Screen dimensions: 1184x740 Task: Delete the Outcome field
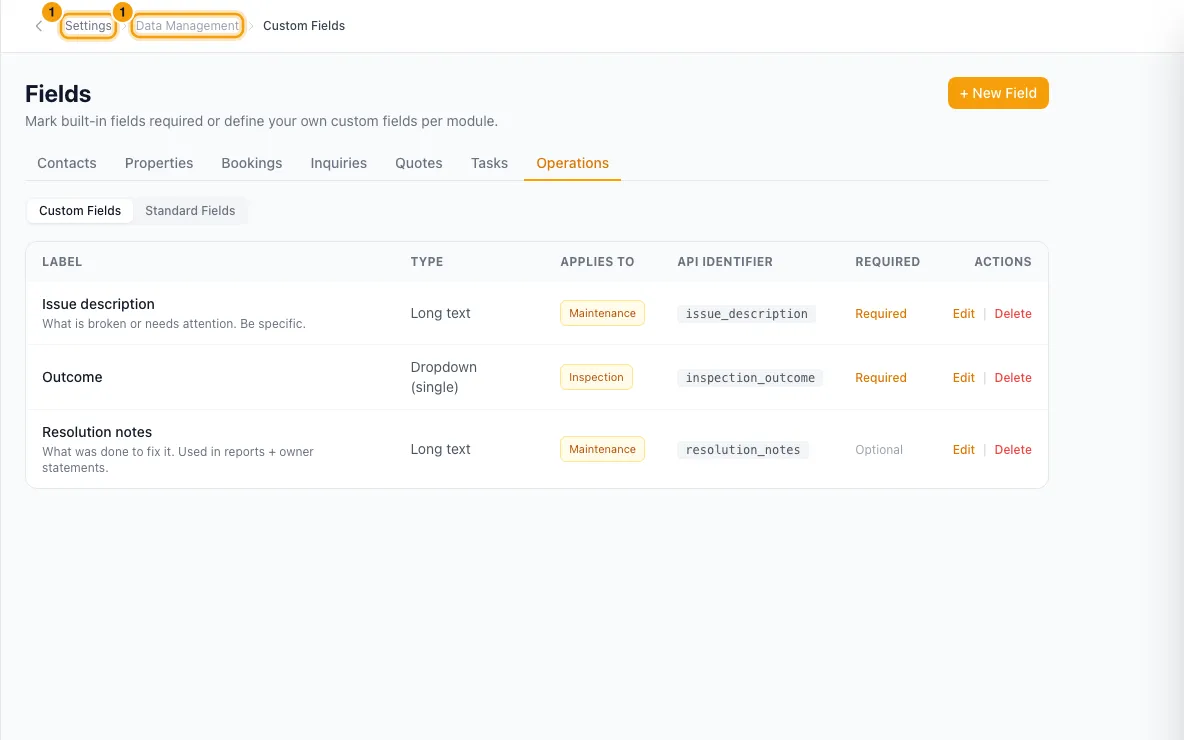coord(1013,378)
